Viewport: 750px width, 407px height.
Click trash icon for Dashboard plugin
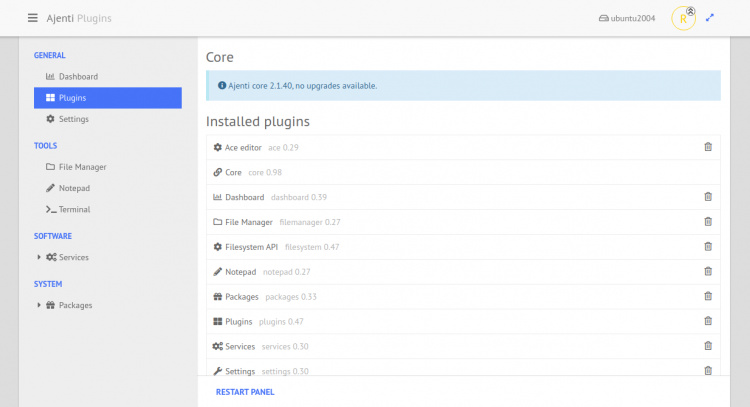click(x=708, y=197)
